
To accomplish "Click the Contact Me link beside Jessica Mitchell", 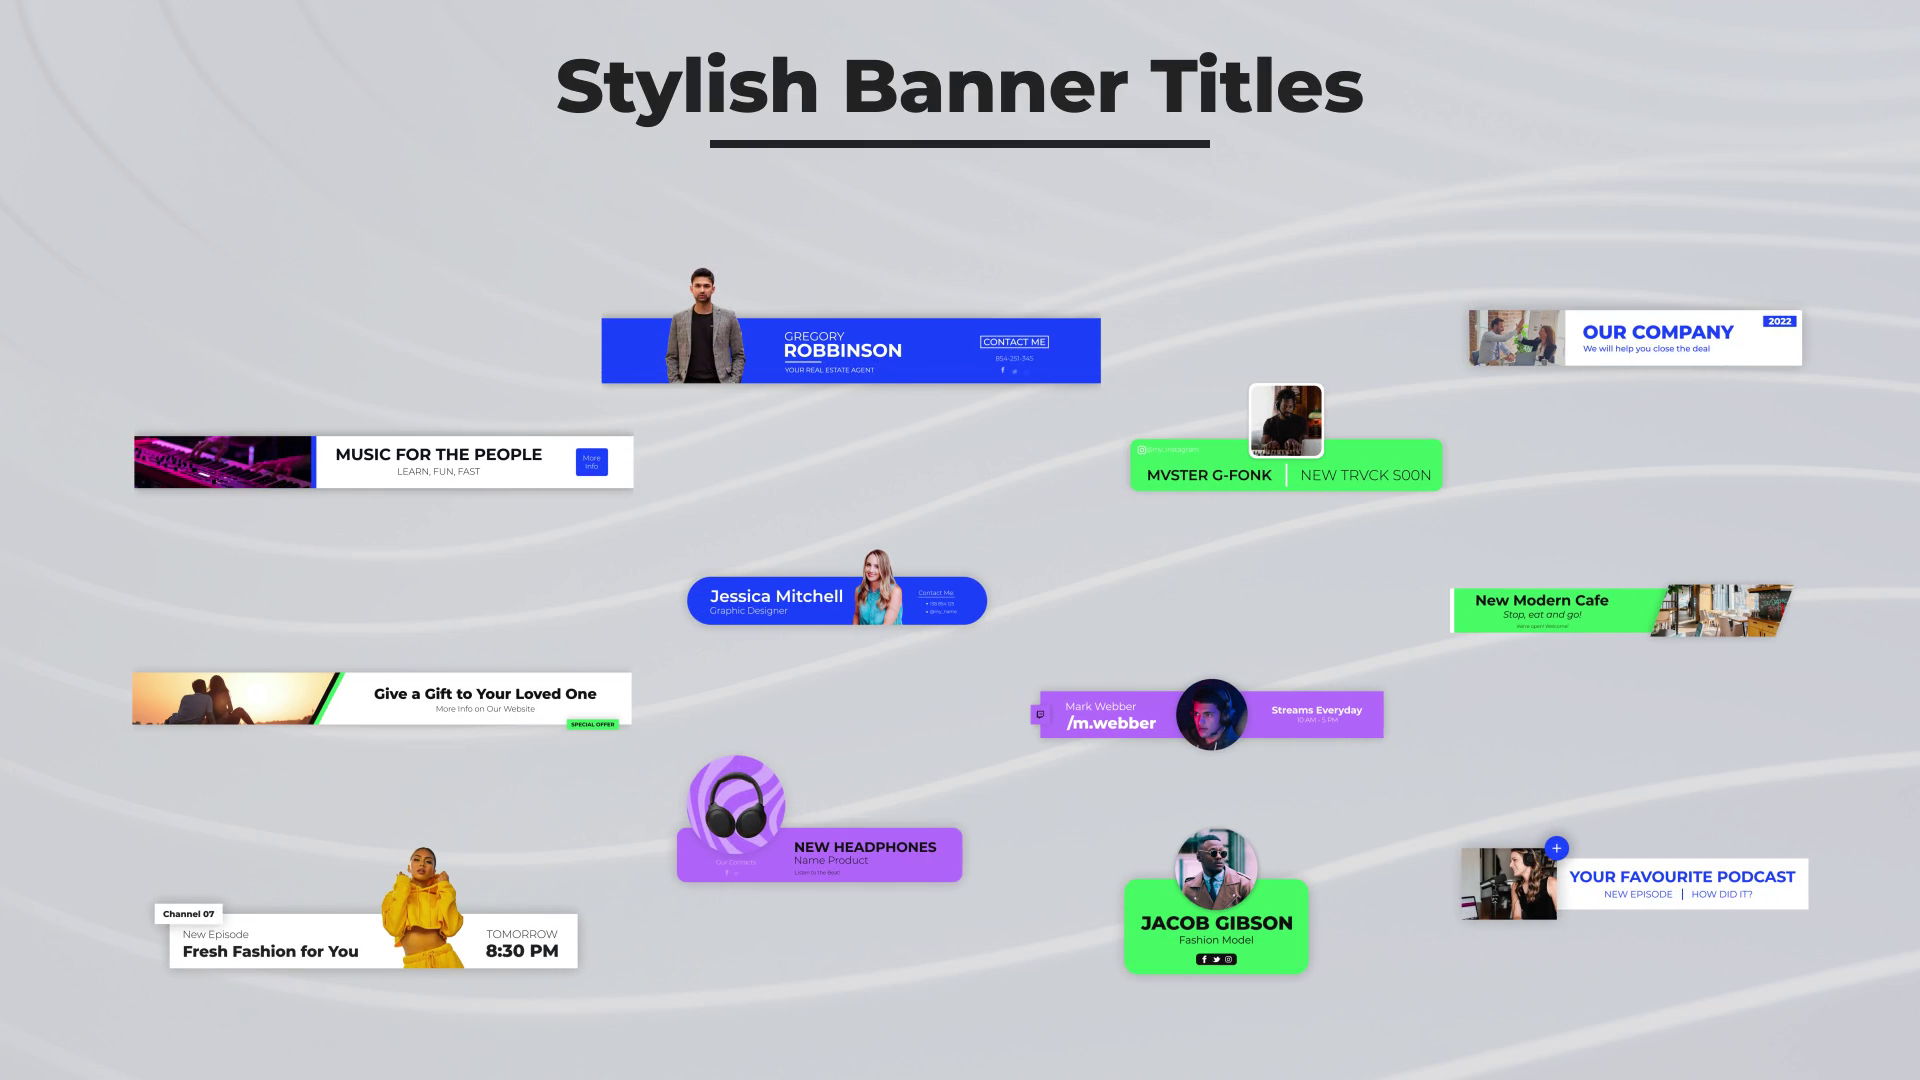I will pyautogui.click(x=936, y=593).
